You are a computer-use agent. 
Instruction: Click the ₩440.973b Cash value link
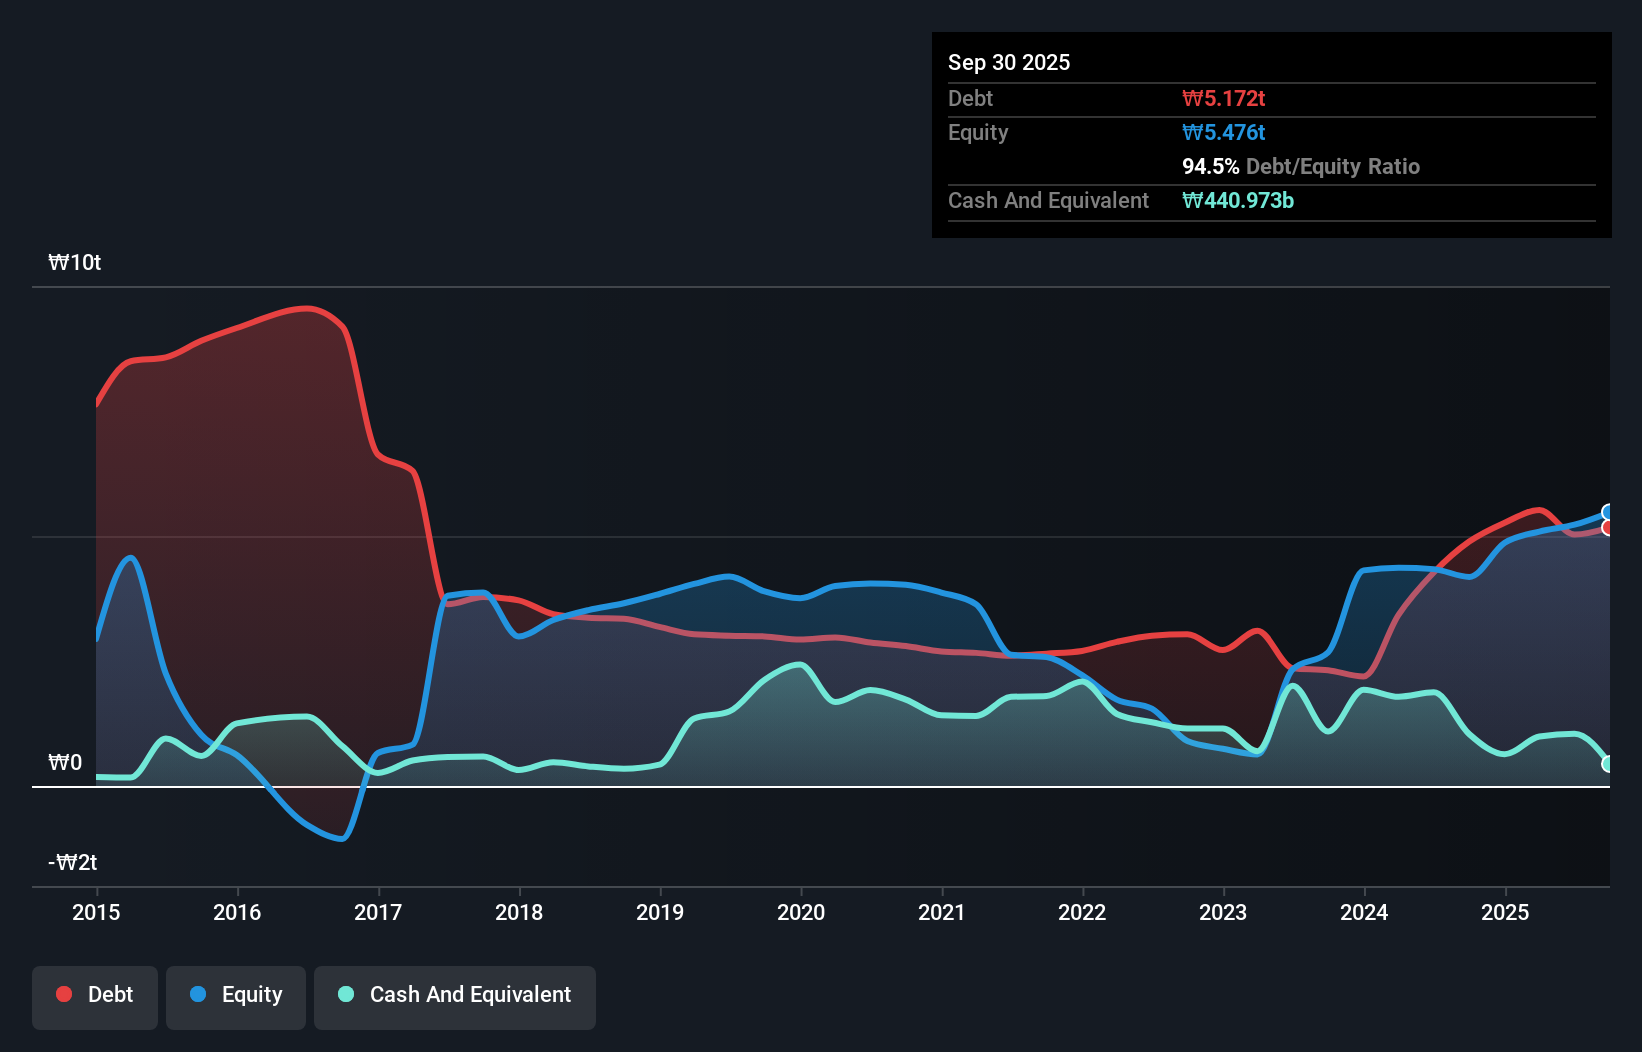[x=1238, y=200]
